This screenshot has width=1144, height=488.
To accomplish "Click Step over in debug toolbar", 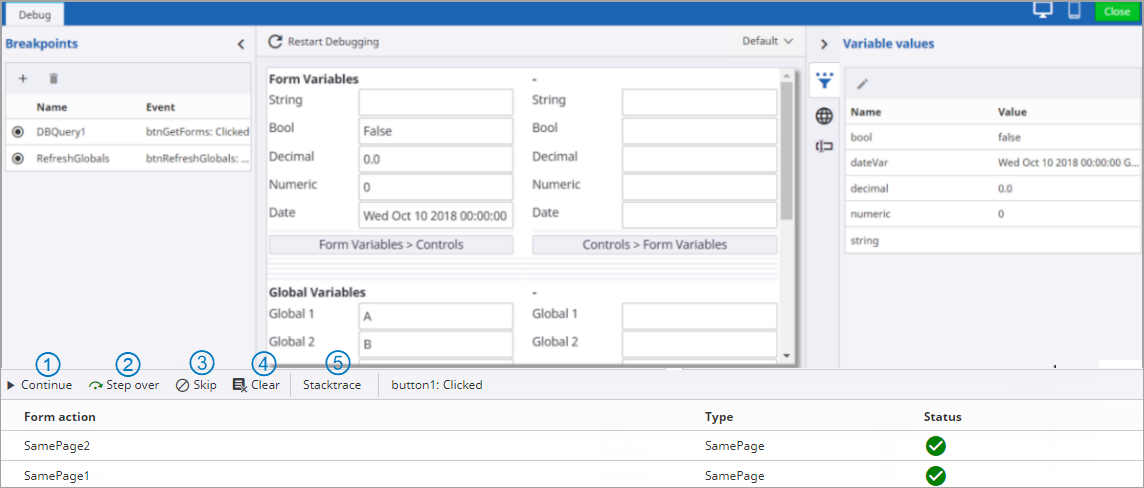I will click(124, 385).
